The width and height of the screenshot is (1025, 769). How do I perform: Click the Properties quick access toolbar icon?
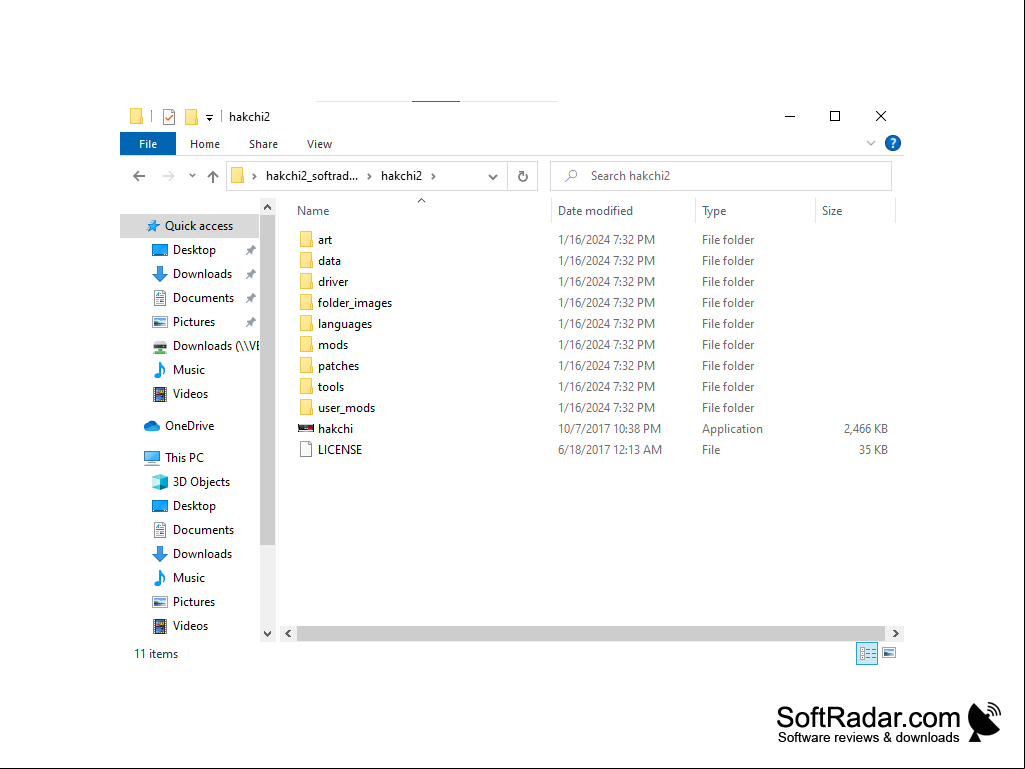169,116
